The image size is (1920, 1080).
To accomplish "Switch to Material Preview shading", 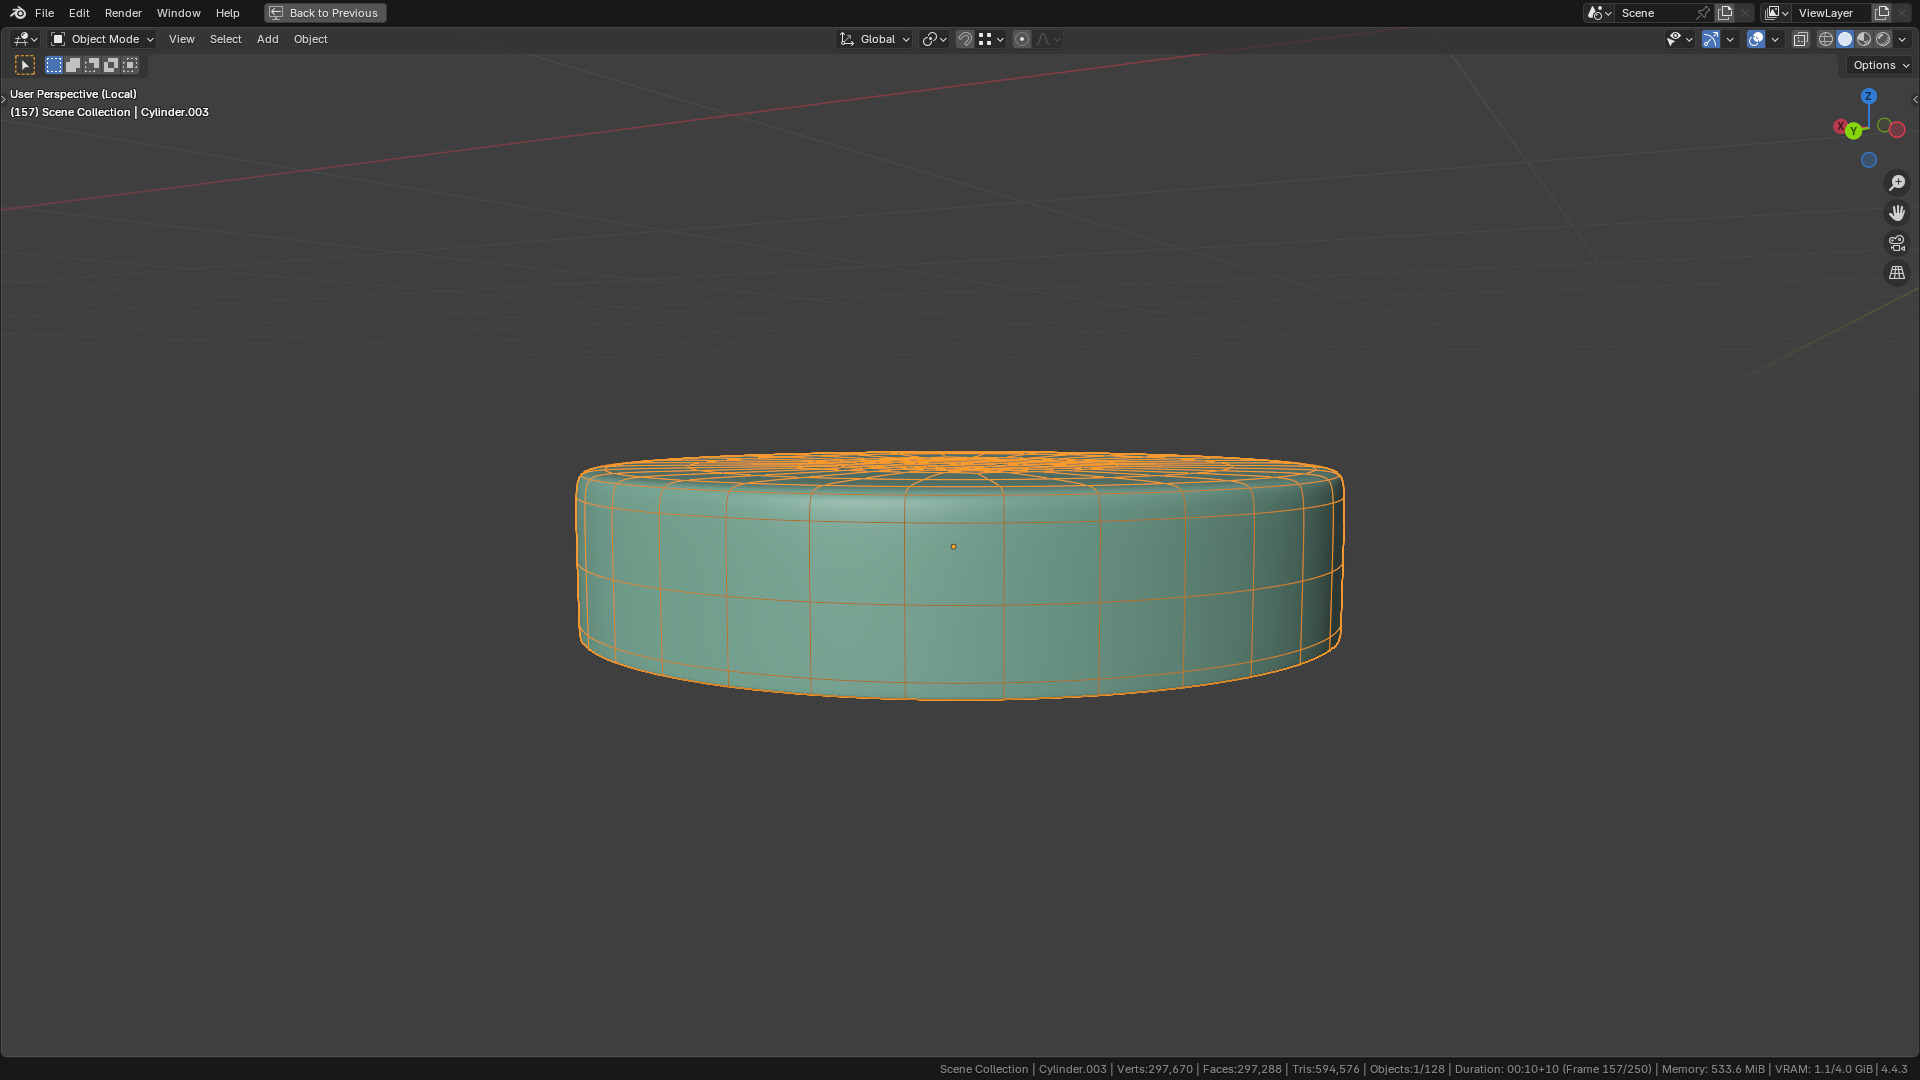I will 1864,39.
